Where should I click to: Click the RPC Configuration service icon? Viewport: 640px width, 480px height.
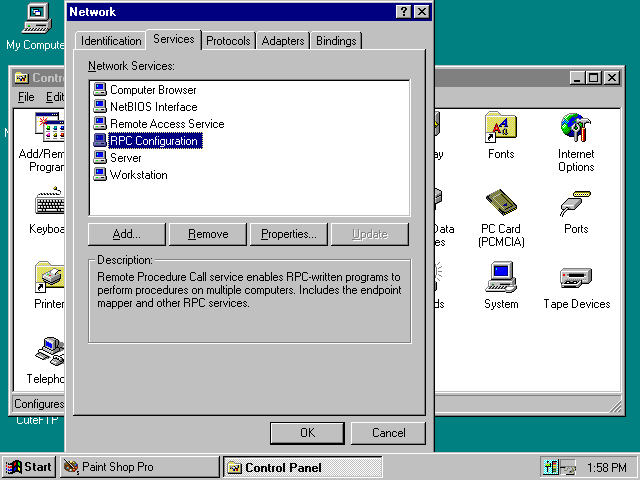(100, 140)
